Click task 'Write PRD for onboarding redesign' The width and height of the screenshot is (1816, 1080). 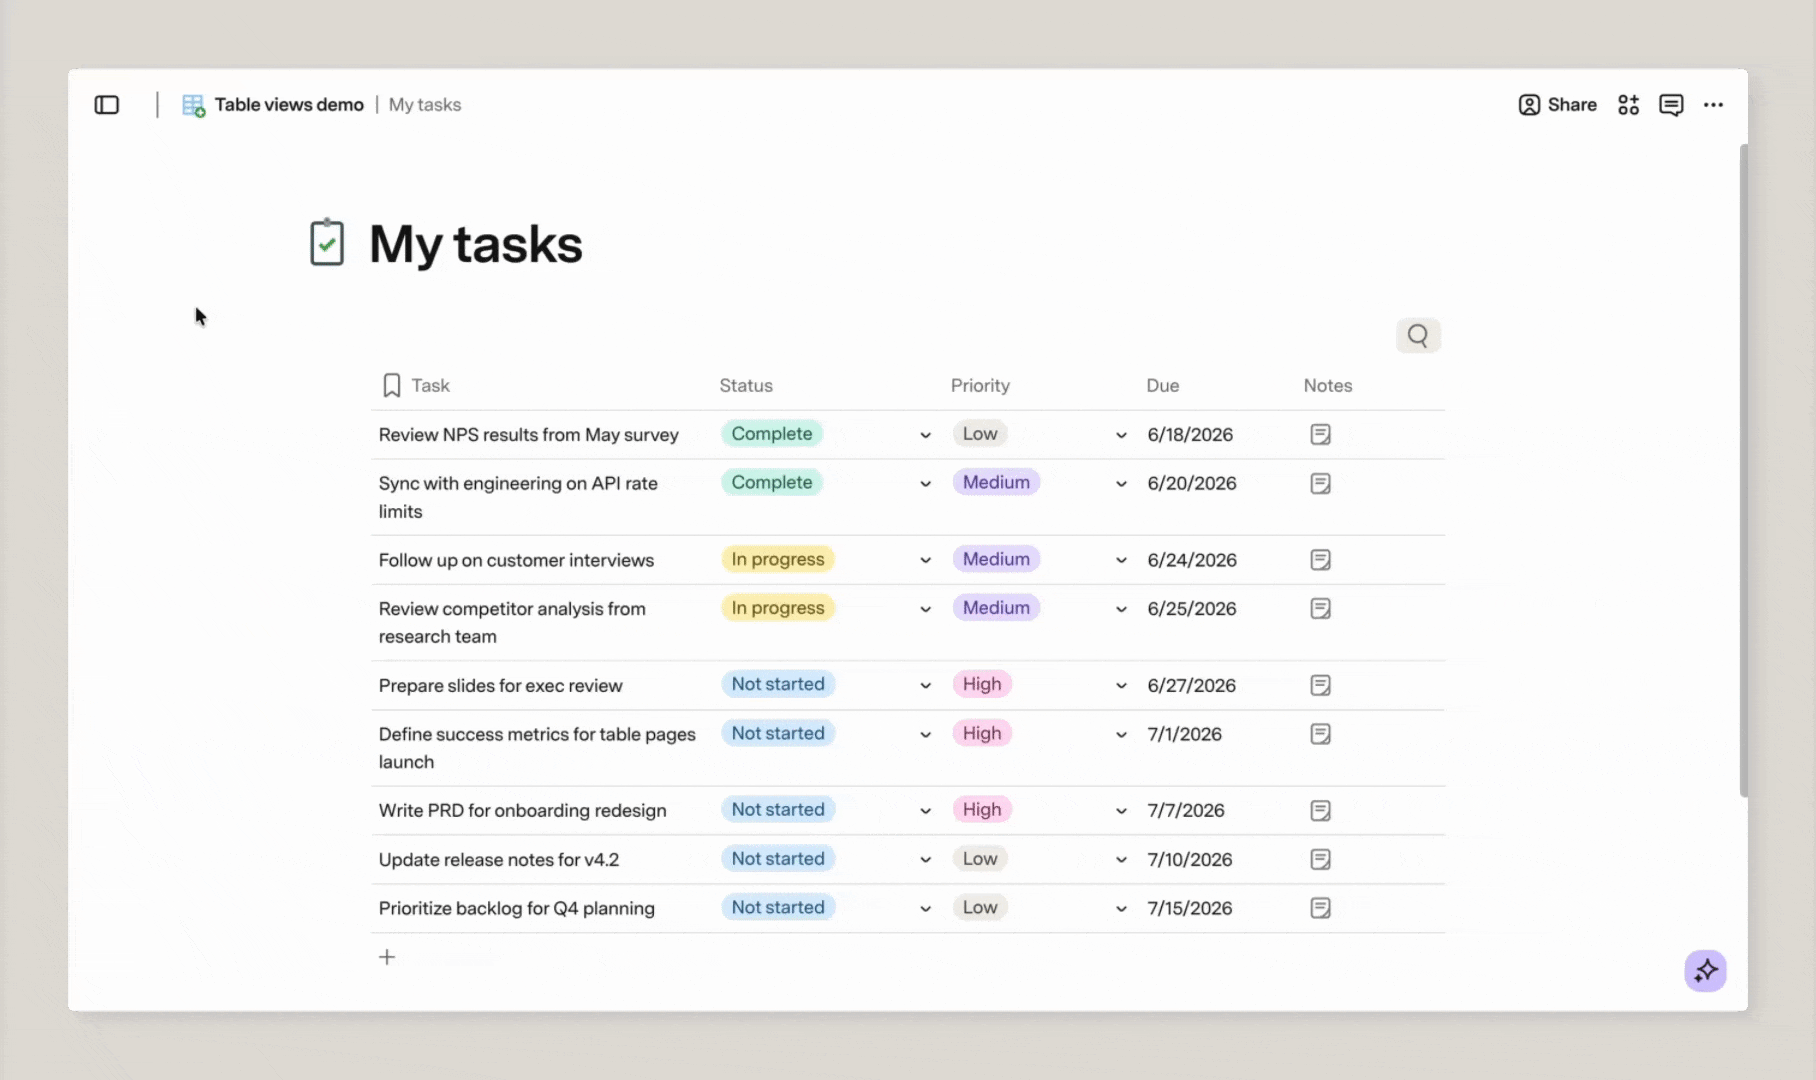pos(522,811)
